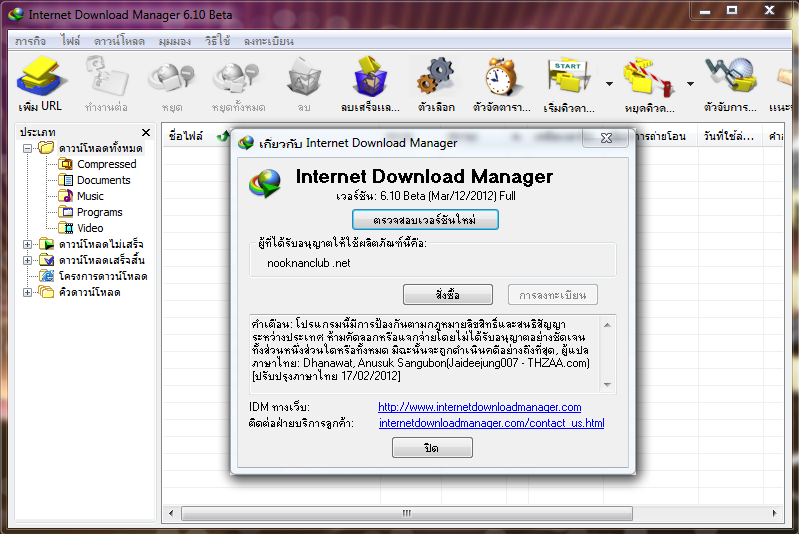Select the Grabber projects tree item

94,276
